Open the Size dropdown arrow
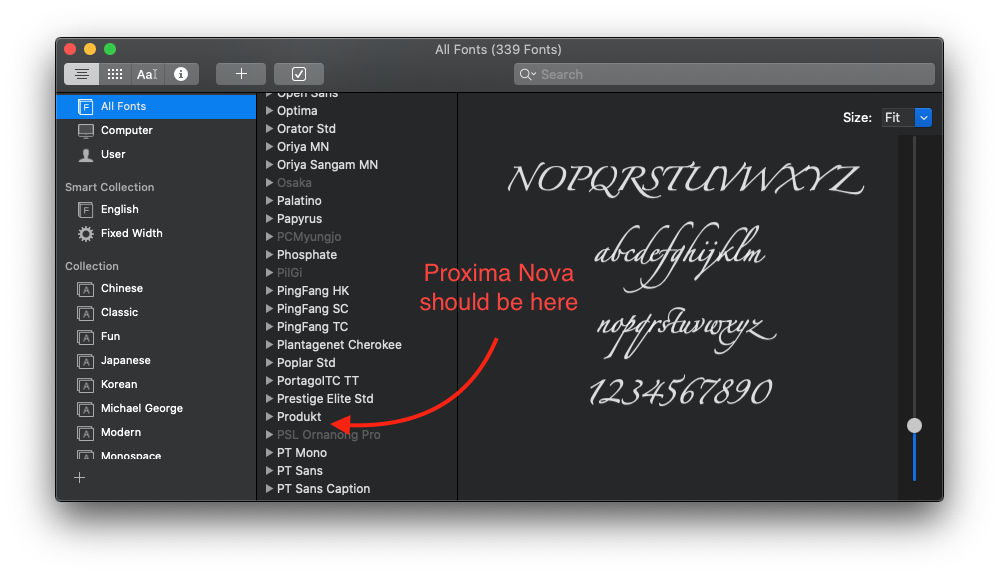 pyautogui.click(x=923, y=118)
